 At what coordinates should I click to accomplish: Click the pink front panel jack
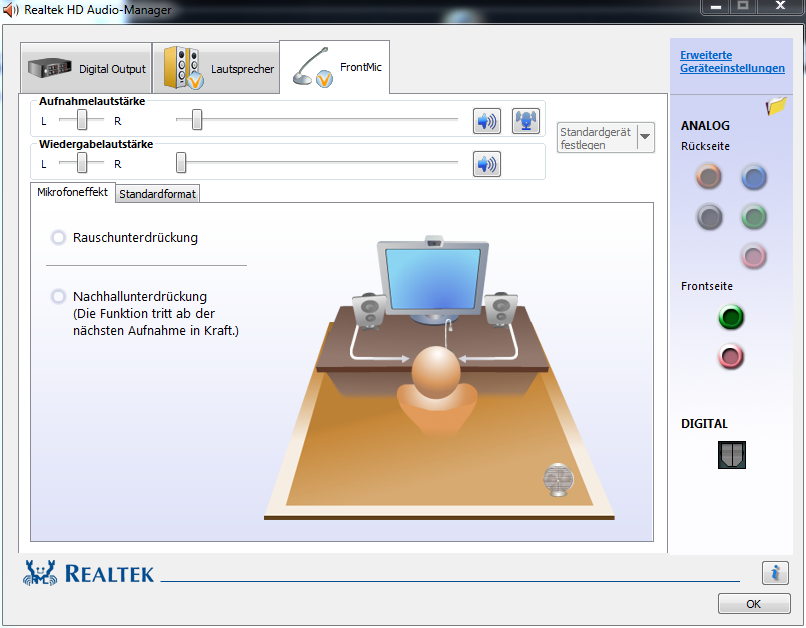731,357
